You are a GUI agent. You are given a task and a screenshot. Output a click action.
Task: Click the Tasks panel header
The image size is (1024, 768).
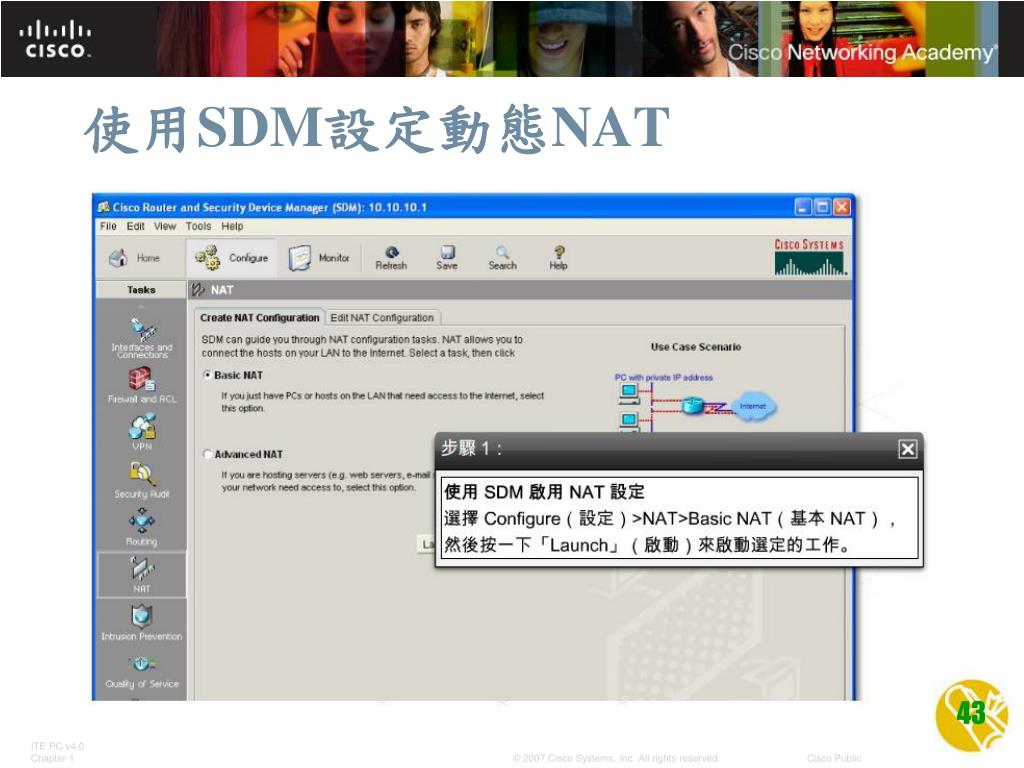coord(141,289)
